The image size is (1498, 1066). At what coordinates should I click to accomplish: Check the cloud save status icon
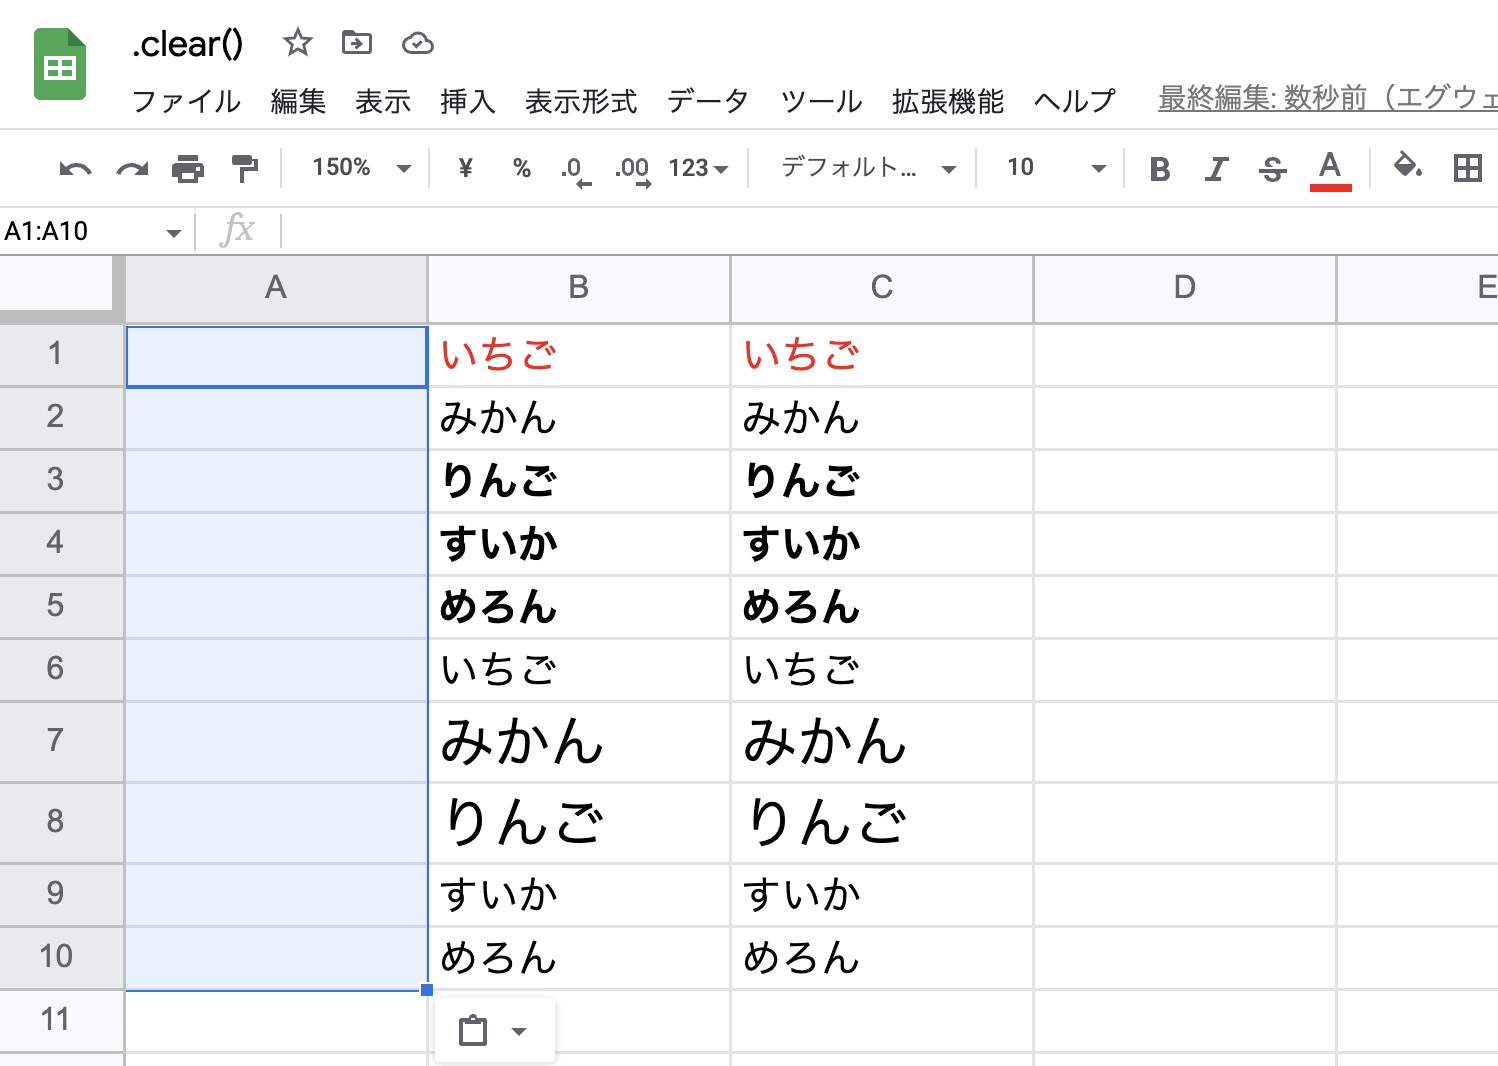tap(417, 43)
